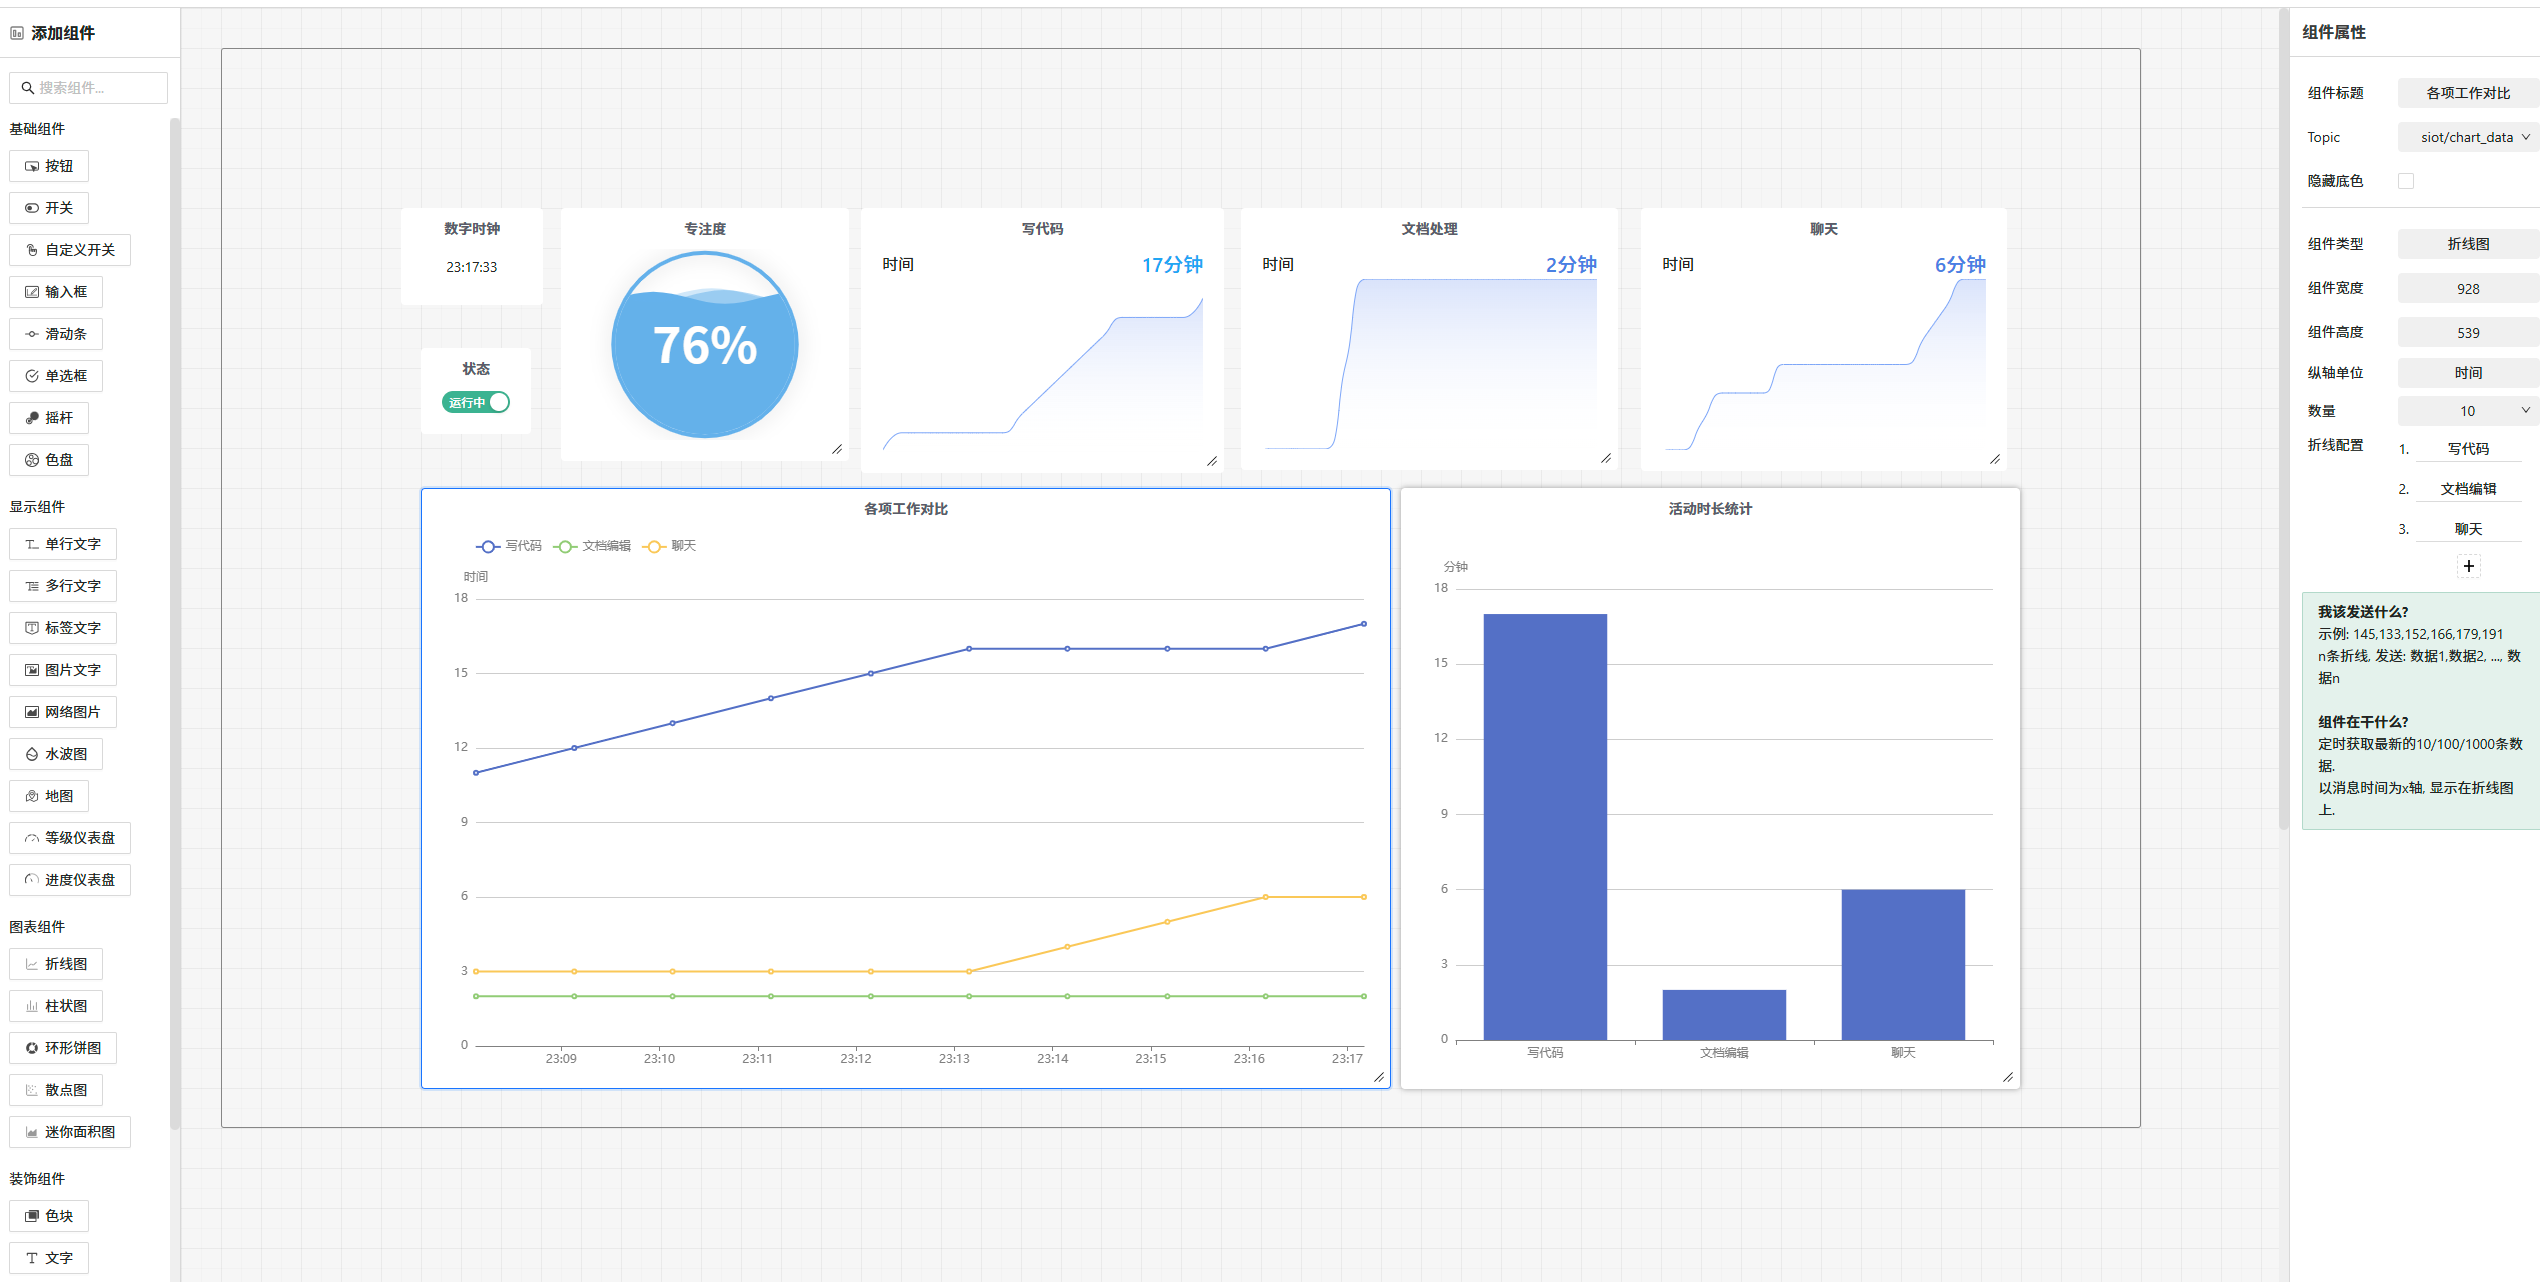Open the 组件类型 折线图 selector
This screenshot has width=2540, height=1282.
[2467, 244]
